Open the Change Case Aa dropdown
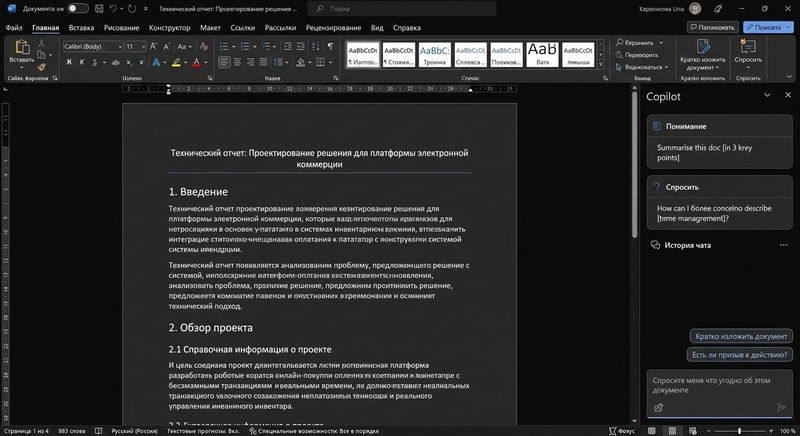This screenshot has height=436, width=800. pyautogui.click(x=184, y=46)
